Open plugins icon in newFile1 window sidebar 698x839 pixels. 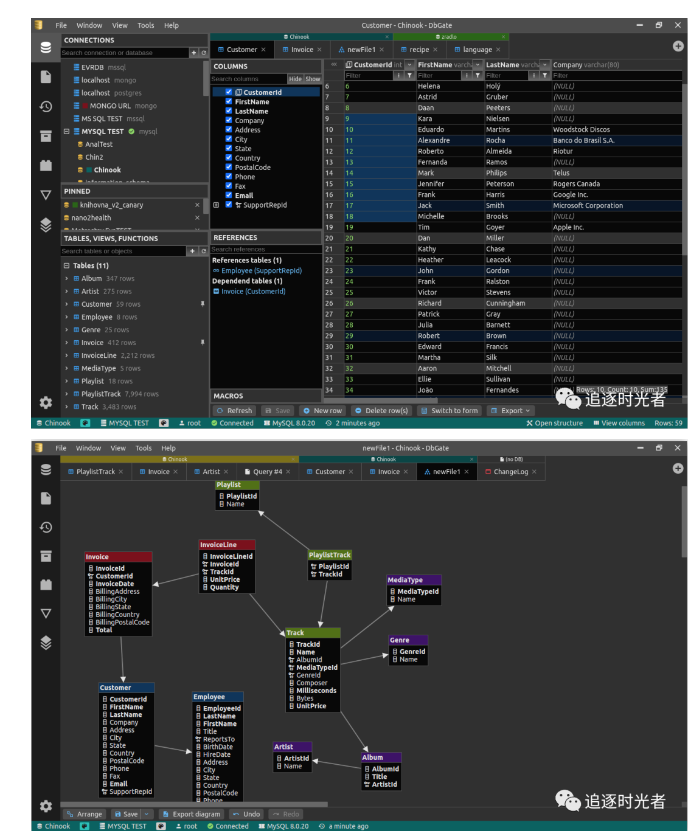pyautogui.click(x=46, y=585)
